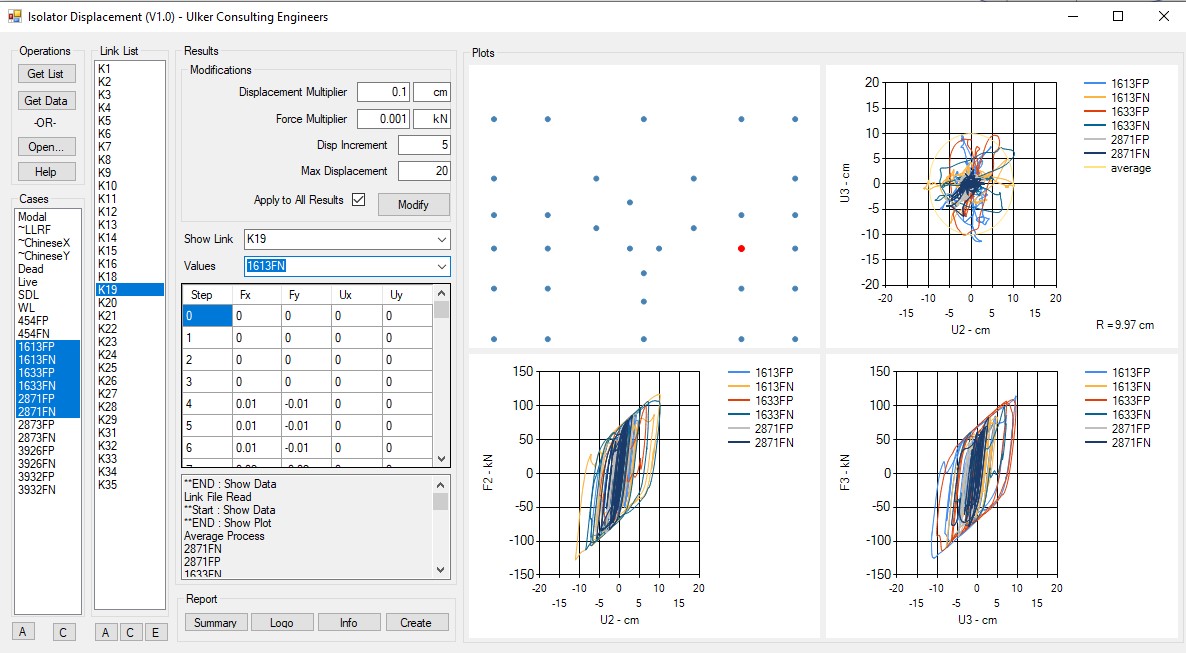Select the 2873FP case
Screen dimensions: 1186x653
[x=48, y=424]
